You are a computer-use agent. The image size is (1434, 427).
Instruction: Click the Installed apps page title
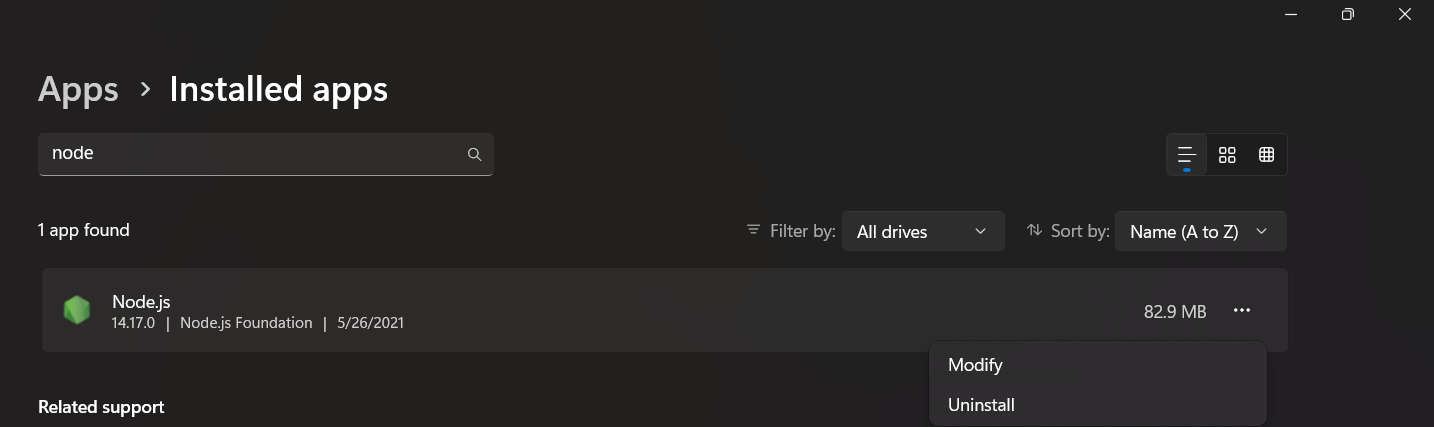(x=278, y=90)
